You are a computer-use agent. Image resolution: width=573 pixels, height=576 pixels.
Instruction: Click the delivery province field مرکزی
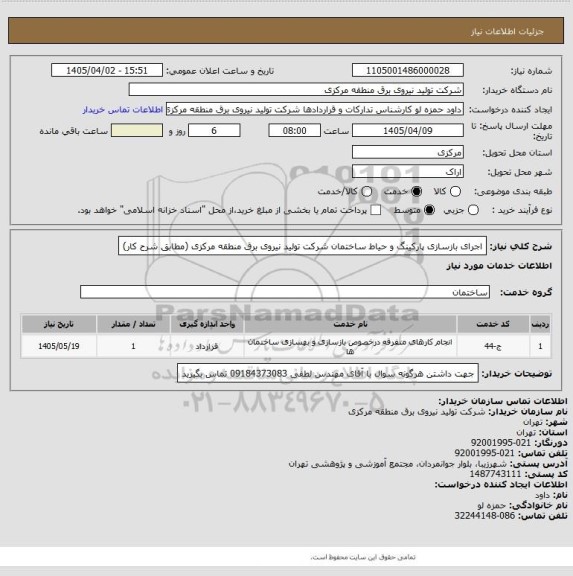tap(408, 152)
